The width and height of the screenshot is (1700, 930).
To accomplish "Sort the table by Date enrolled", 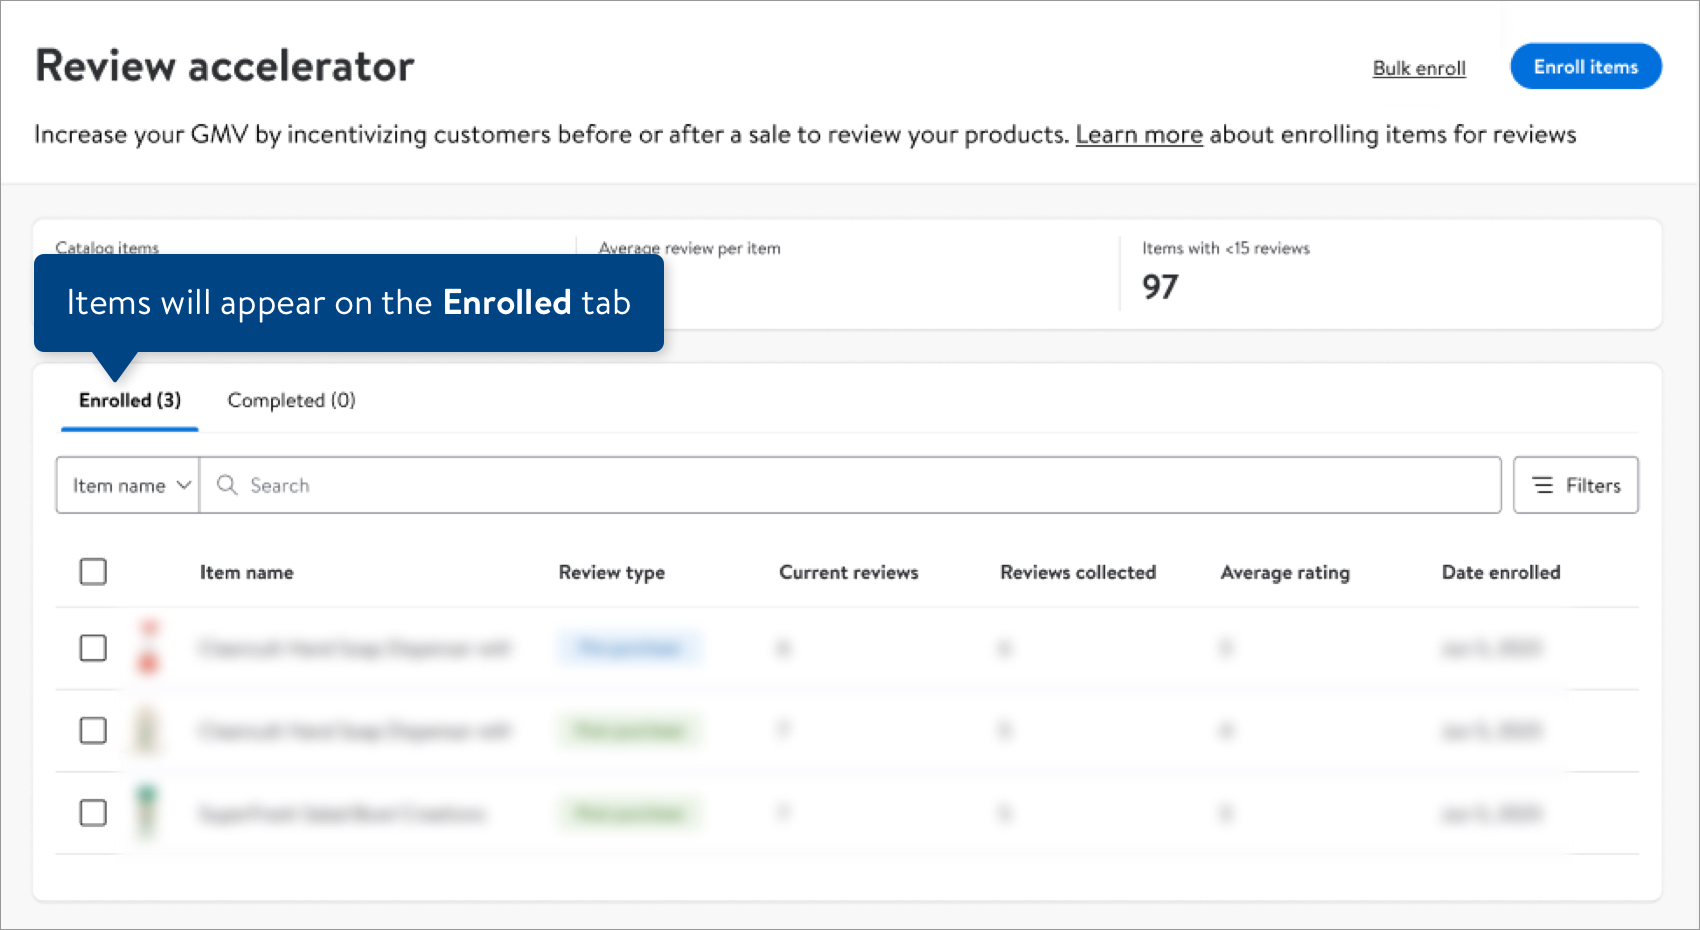I will [x=1500, y=572].
